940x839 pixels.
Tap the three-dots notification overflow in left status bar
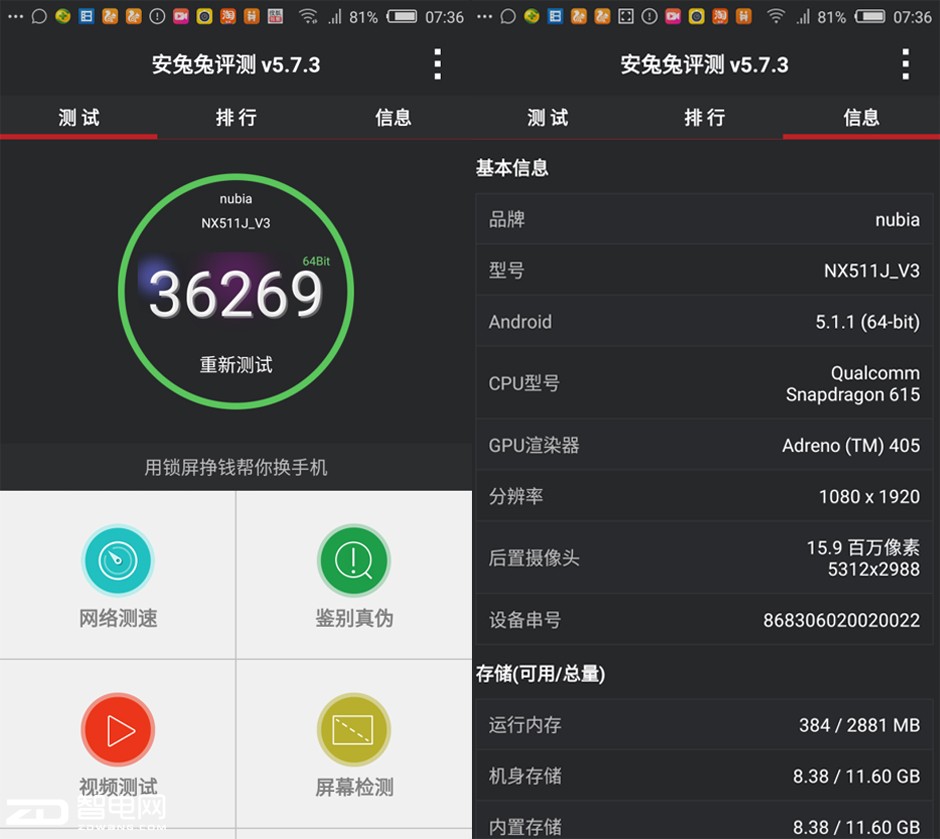point(15,16)
